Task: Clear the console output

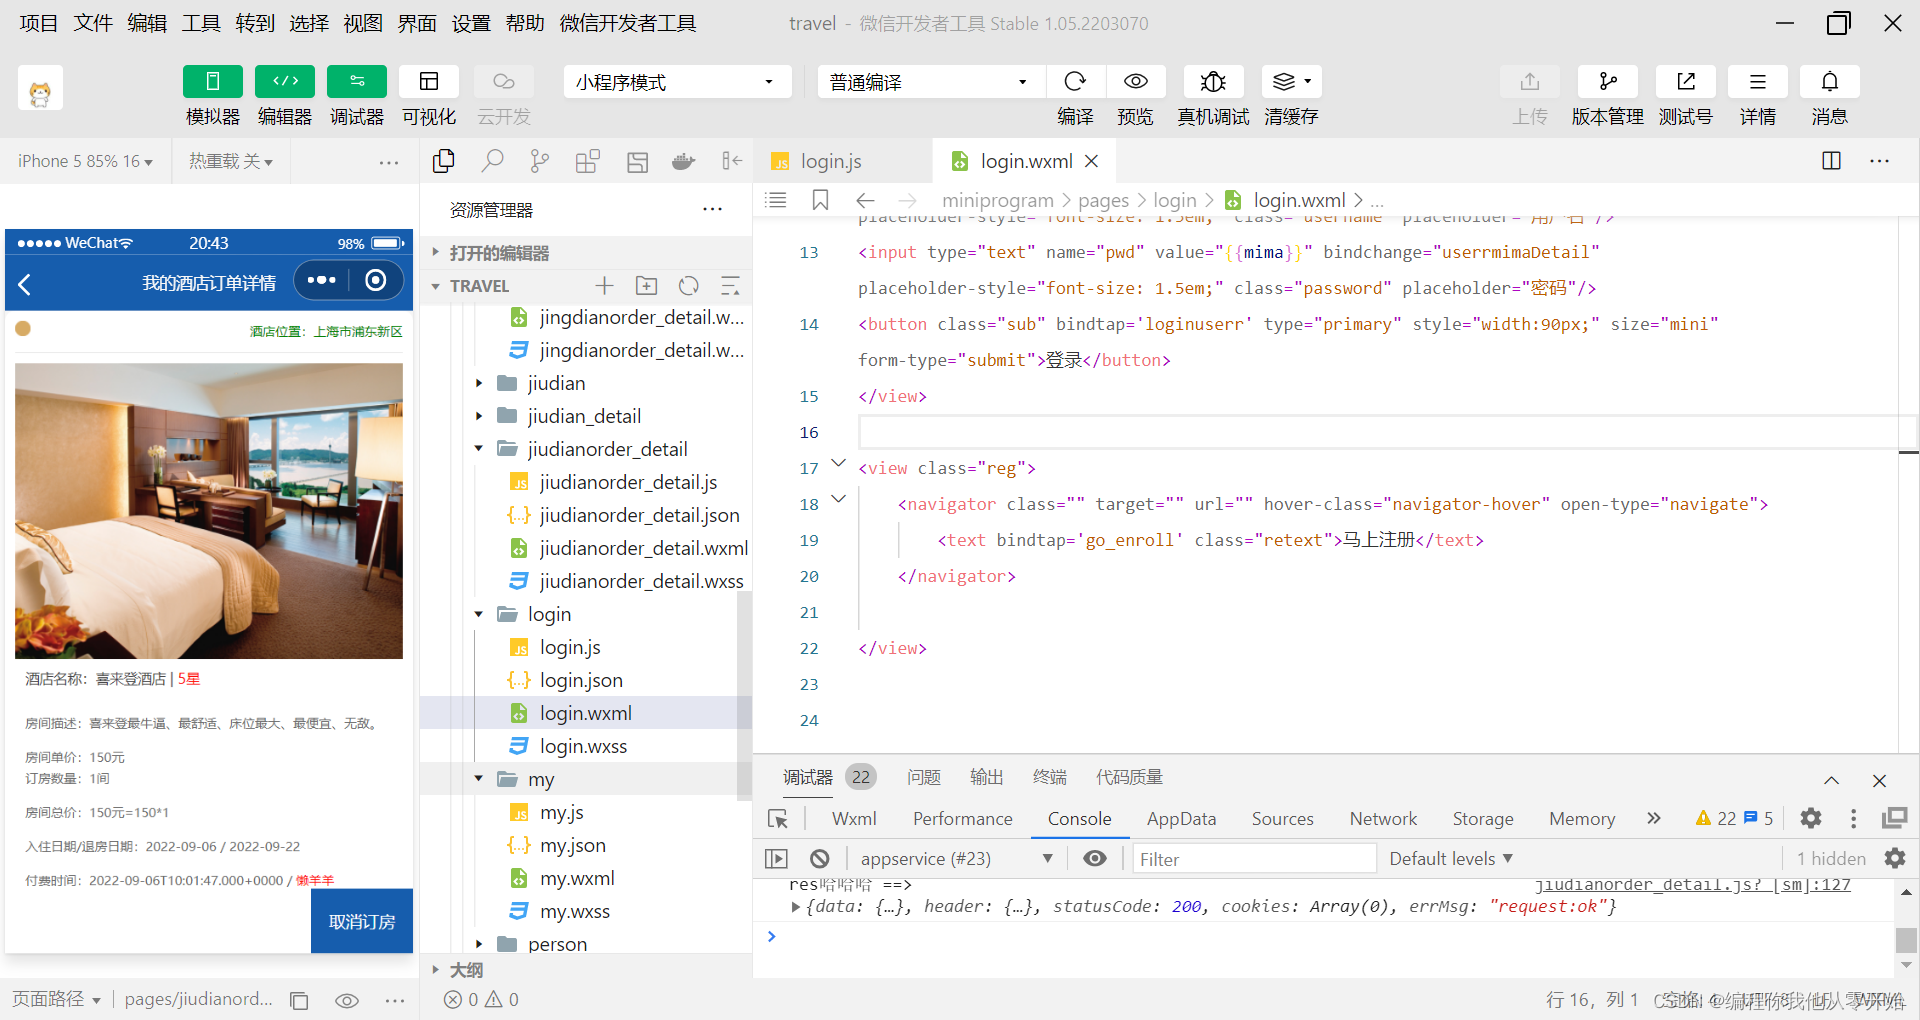Action: (819, 858)
